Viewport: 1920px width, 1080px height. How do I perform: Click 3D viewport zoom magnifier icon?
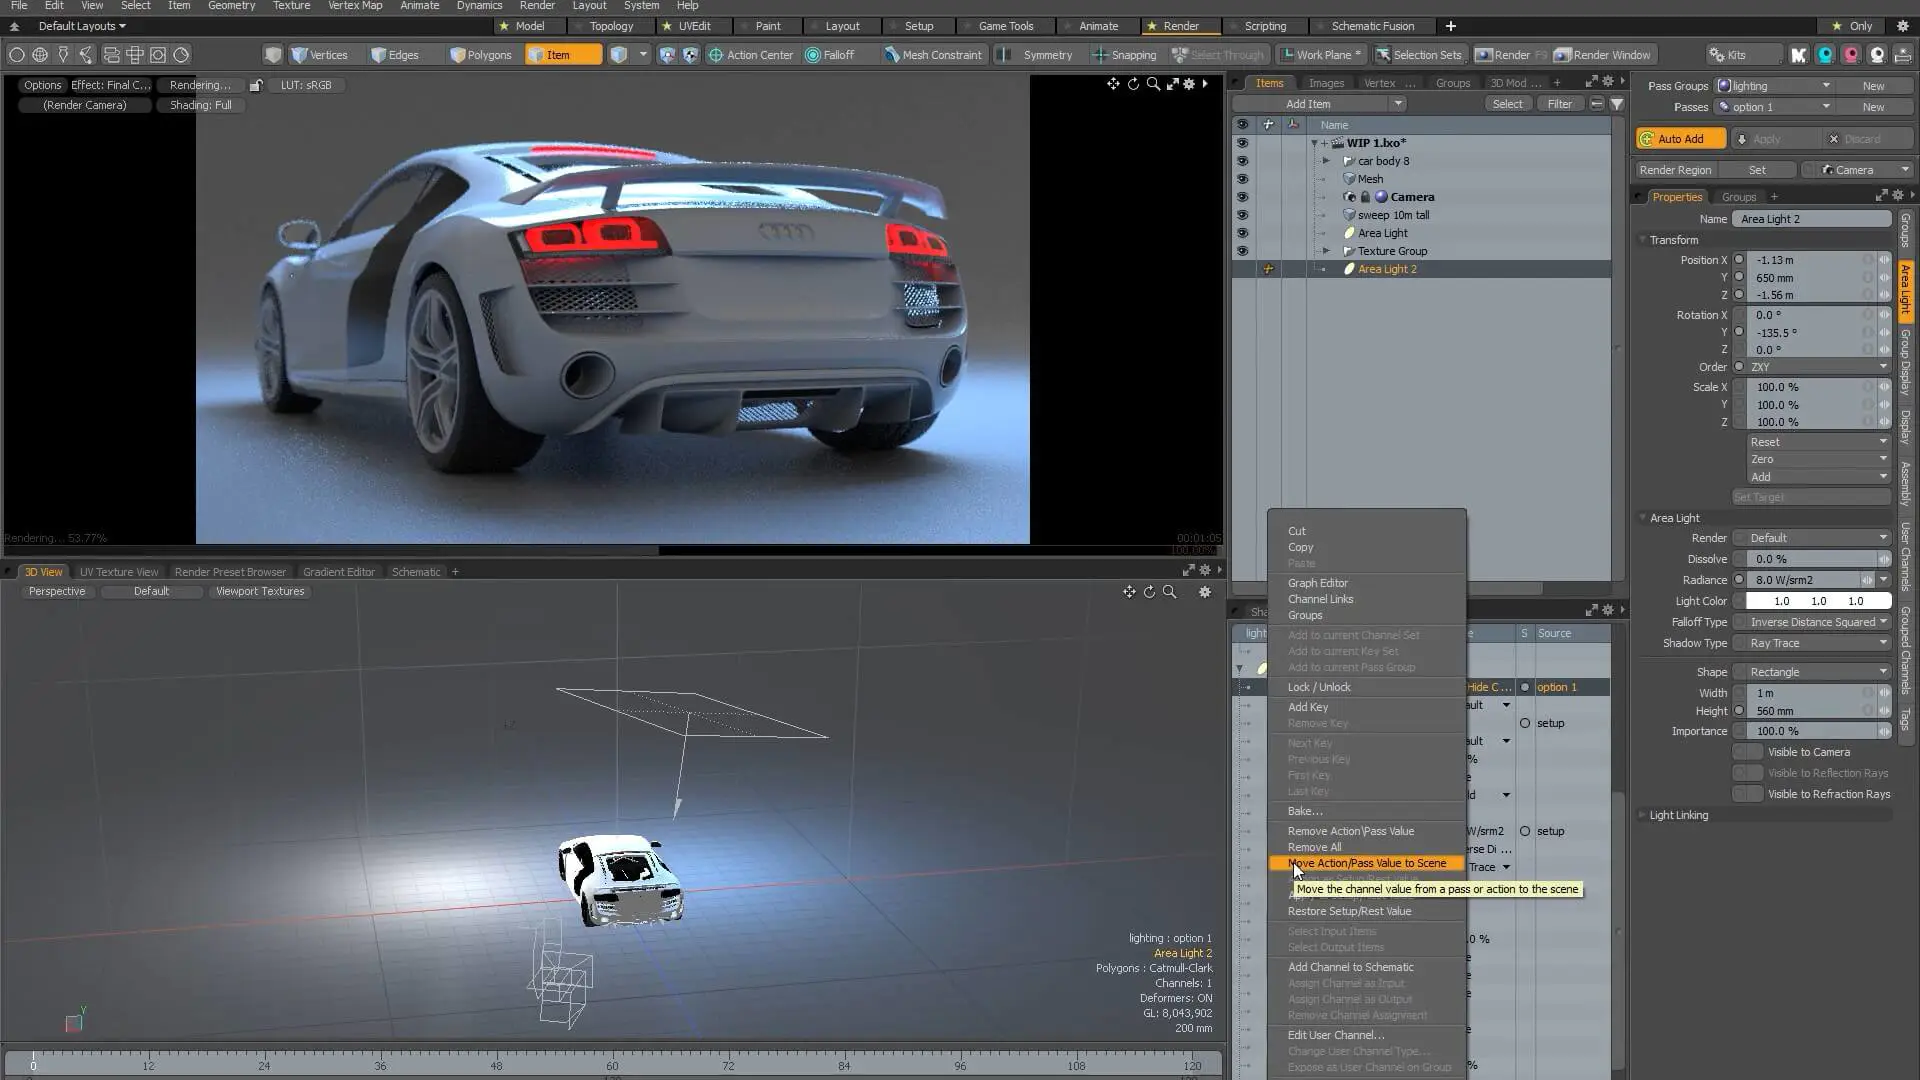coord(1169,592)
